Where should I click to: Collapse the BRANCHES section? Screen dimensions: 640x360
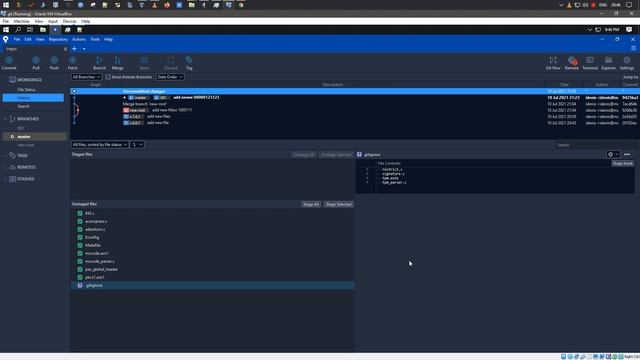pyautogui.click(x=5, y=119)
